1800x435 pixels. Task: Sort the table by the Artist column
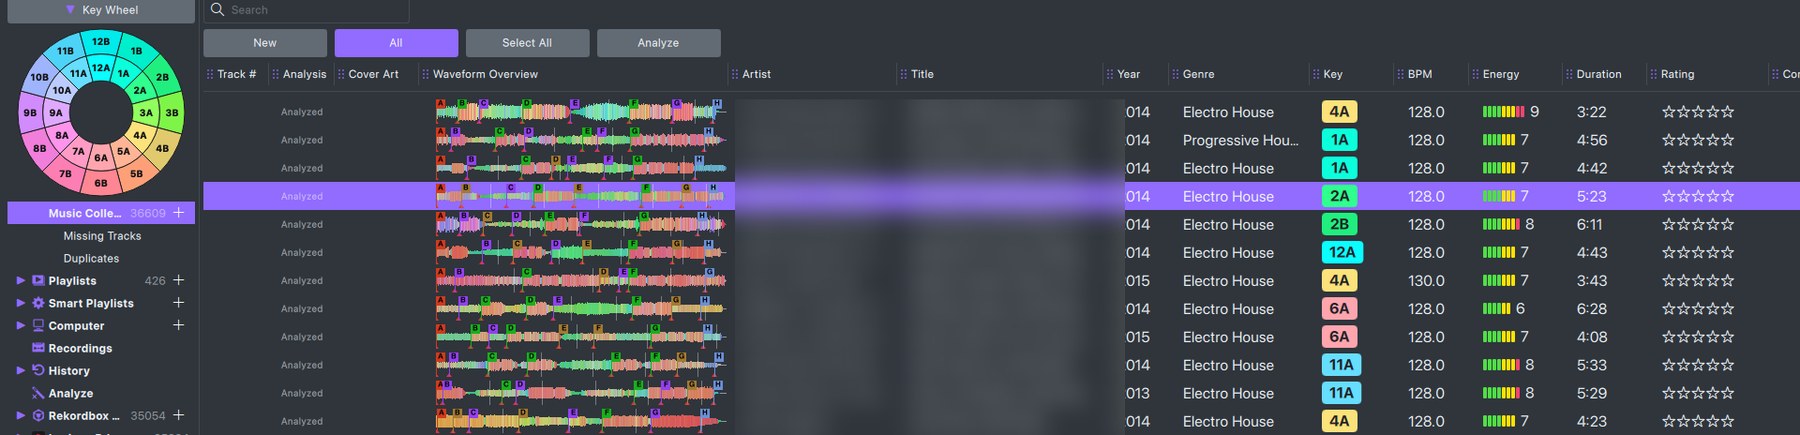pos(756,74)
